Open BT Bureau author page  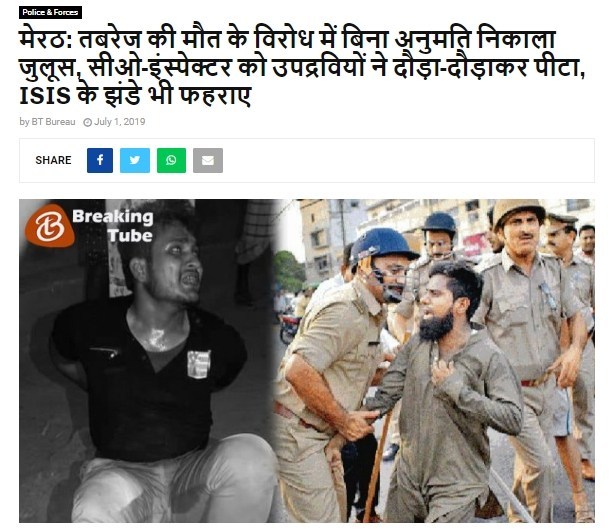(x=53, y=122)
